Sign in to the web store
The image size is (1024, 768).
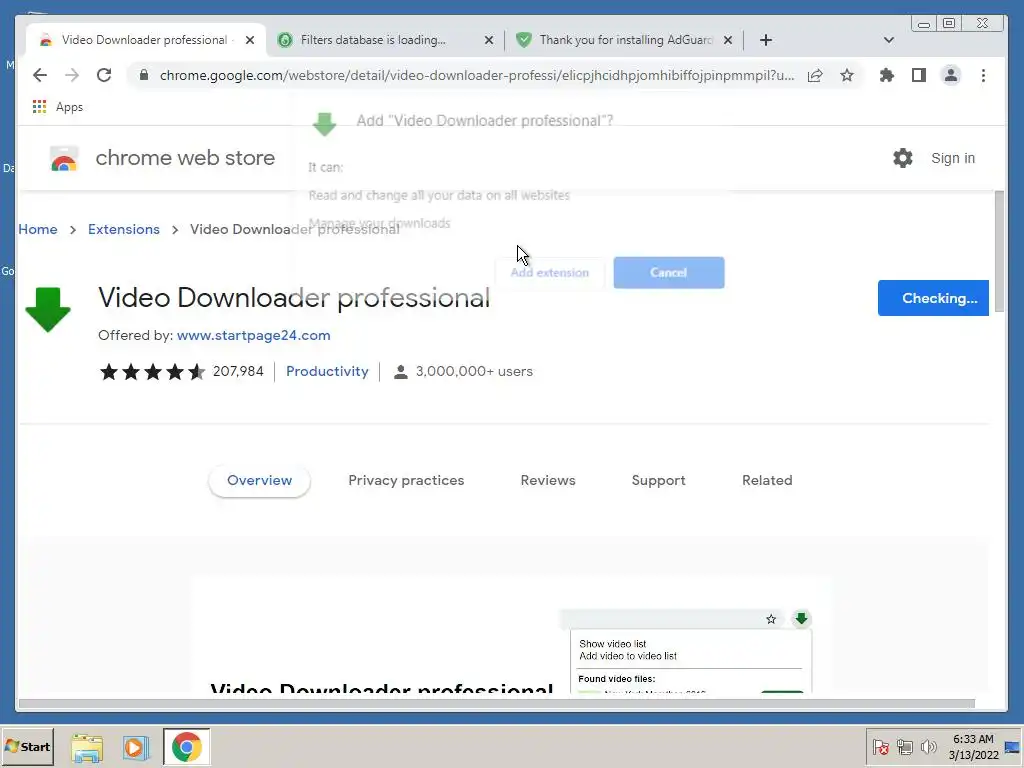953,158
